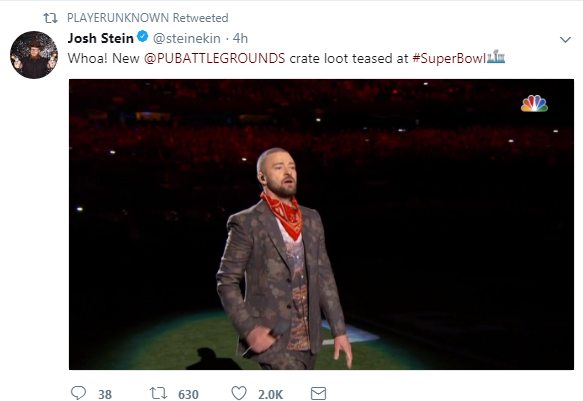Viewport: 583px width, 401px height.
Task: Open the halftime show image
Action: 321,224
